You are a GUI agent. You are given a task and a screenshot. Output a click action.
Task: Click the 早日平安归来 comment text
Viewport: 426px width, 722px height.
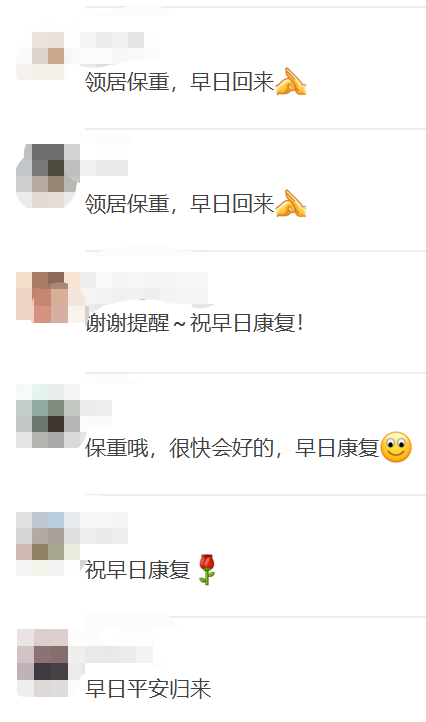pos(148,689)
